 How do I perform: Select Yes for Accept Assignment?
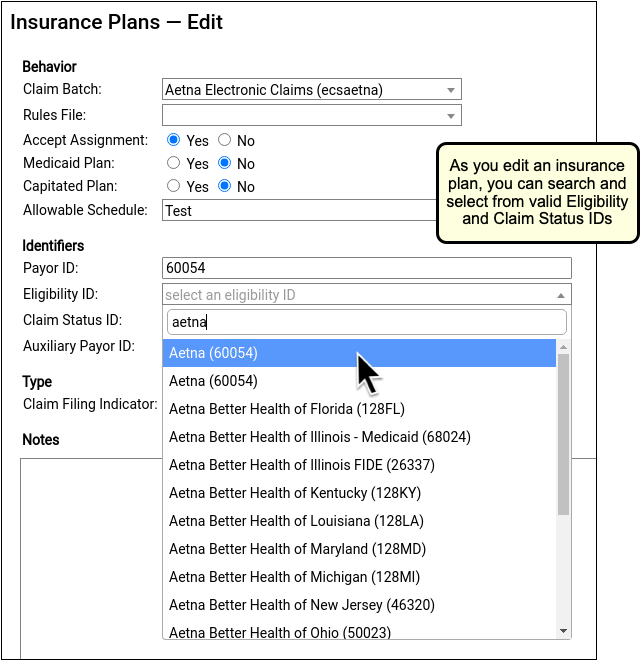coord(173,140)
